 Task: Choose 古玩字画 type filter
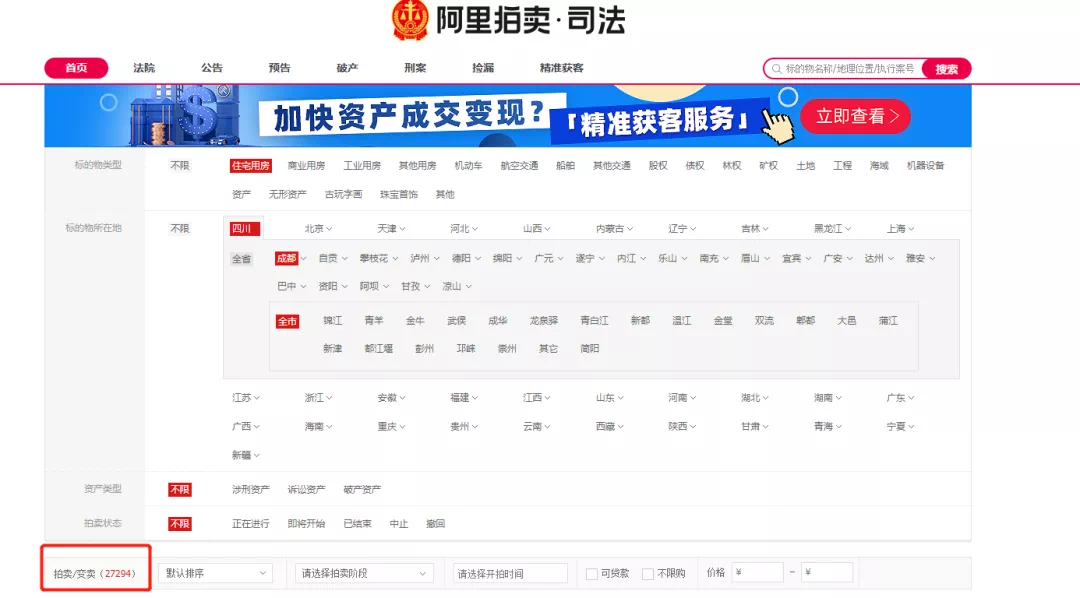click(x=344, y=195)
